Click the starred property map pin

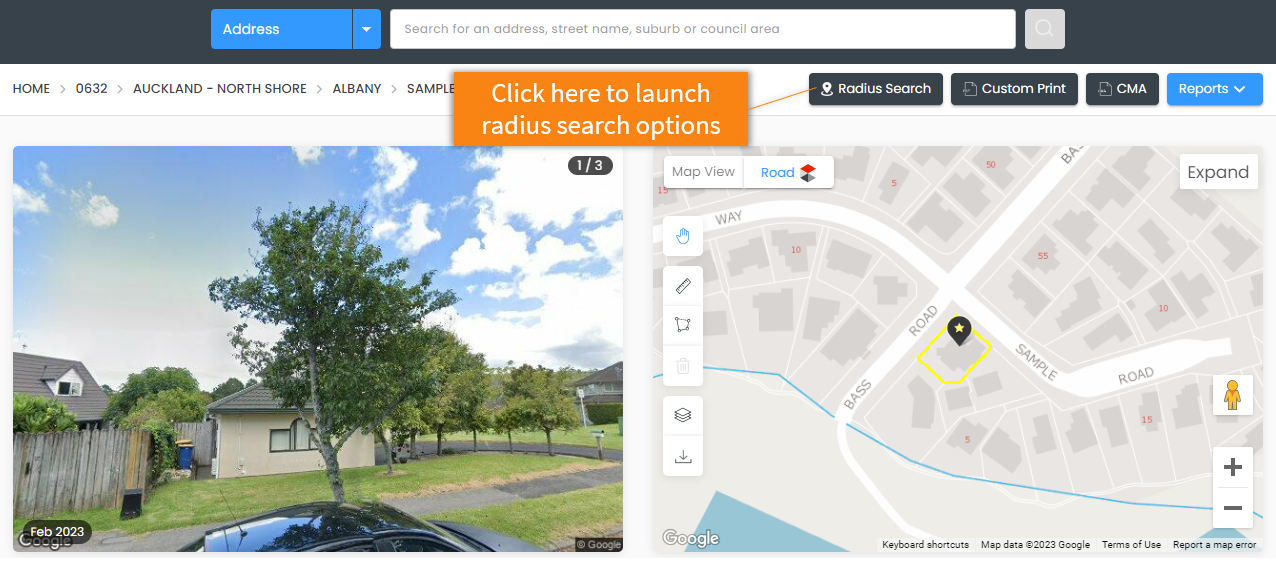(959, 331)
